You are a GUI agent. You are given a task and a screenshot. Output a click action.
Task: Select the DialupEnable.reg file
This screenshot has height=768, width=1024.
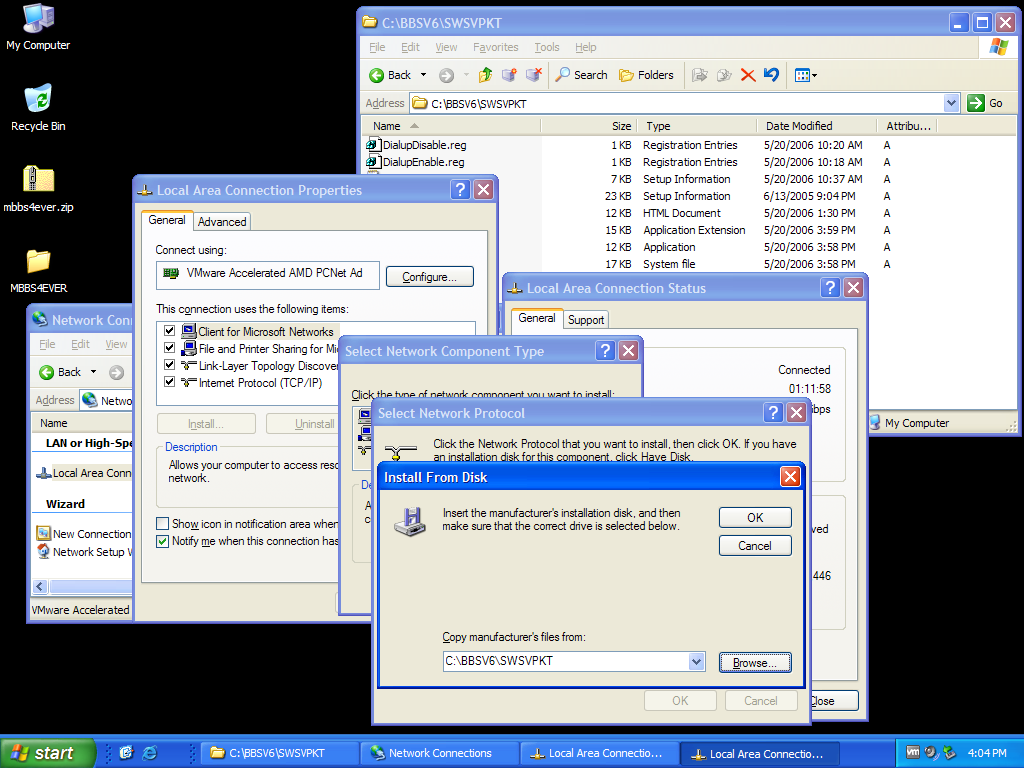coord(422,162)
